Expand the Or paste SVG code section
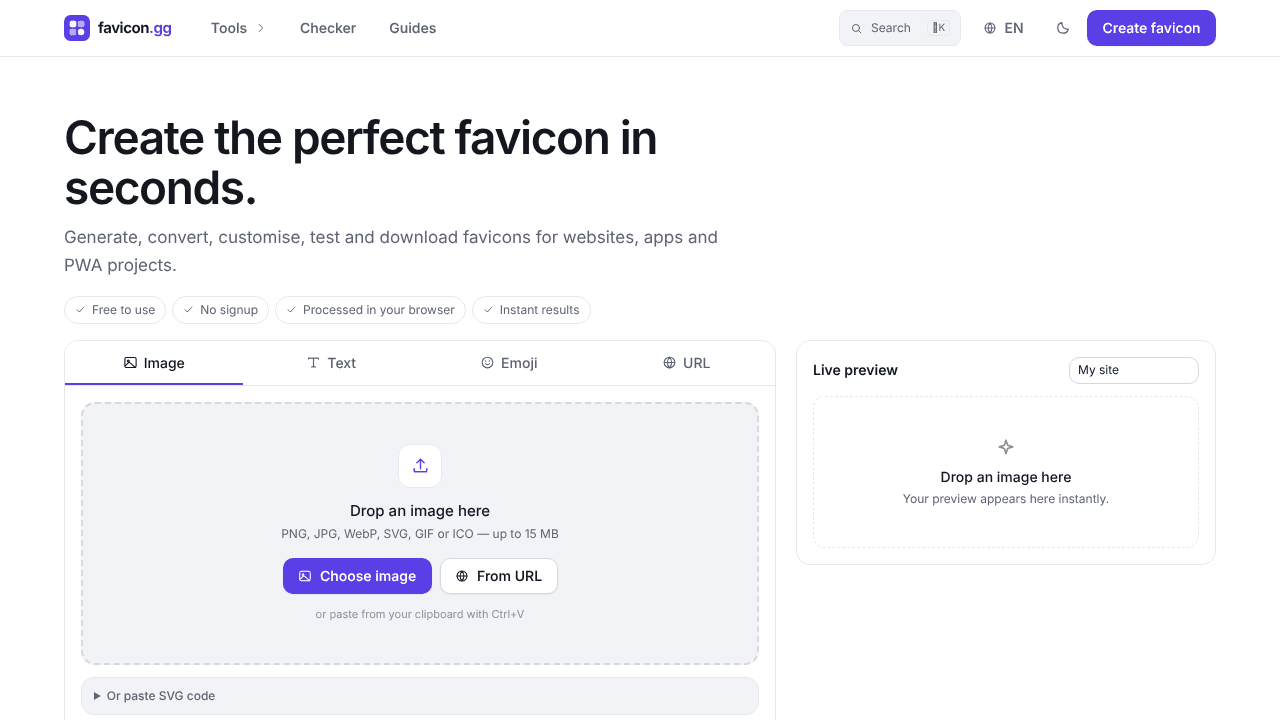 tap(420, 696)
